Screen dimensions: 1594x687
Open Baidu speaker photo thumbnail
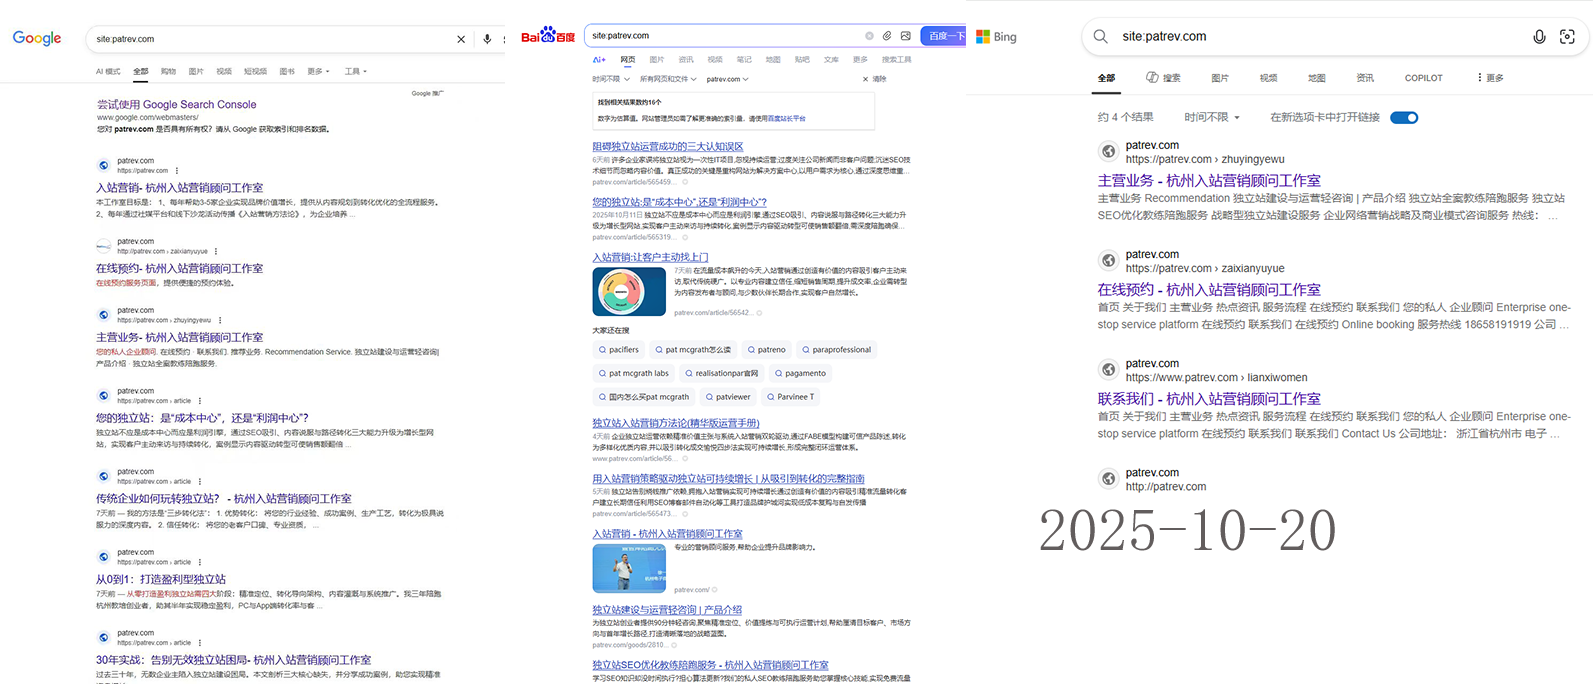click(x=629, y=568)
